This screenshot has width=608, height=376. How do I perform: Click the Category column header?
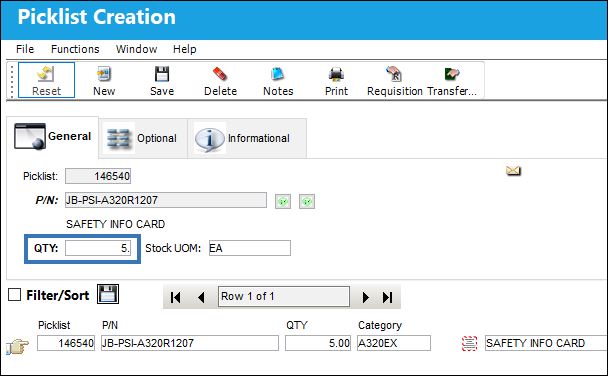(x=380, y=325)
